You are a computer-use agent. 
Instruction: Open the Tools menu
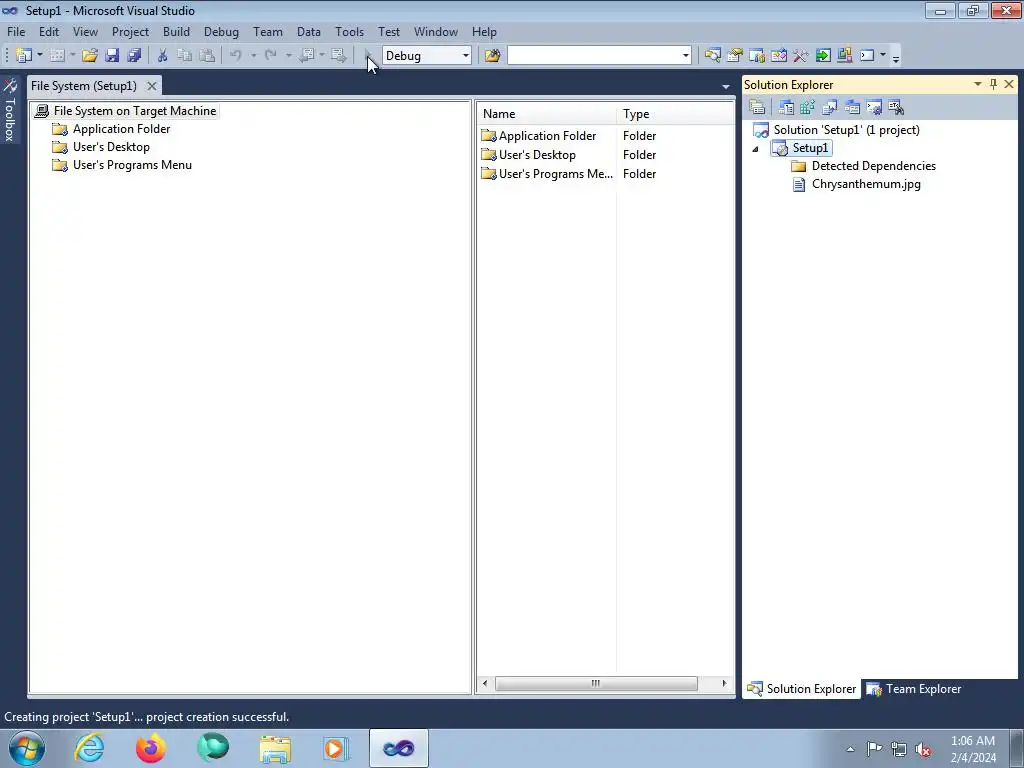349,31
